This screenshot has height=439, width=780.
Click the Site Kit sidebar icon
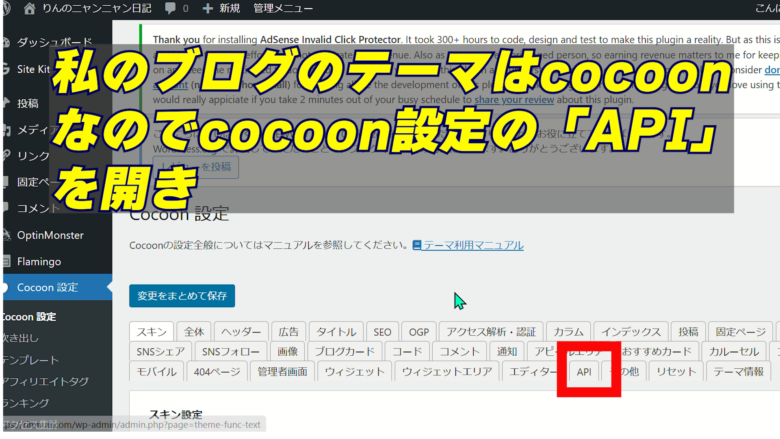click(x=7, y=69)
